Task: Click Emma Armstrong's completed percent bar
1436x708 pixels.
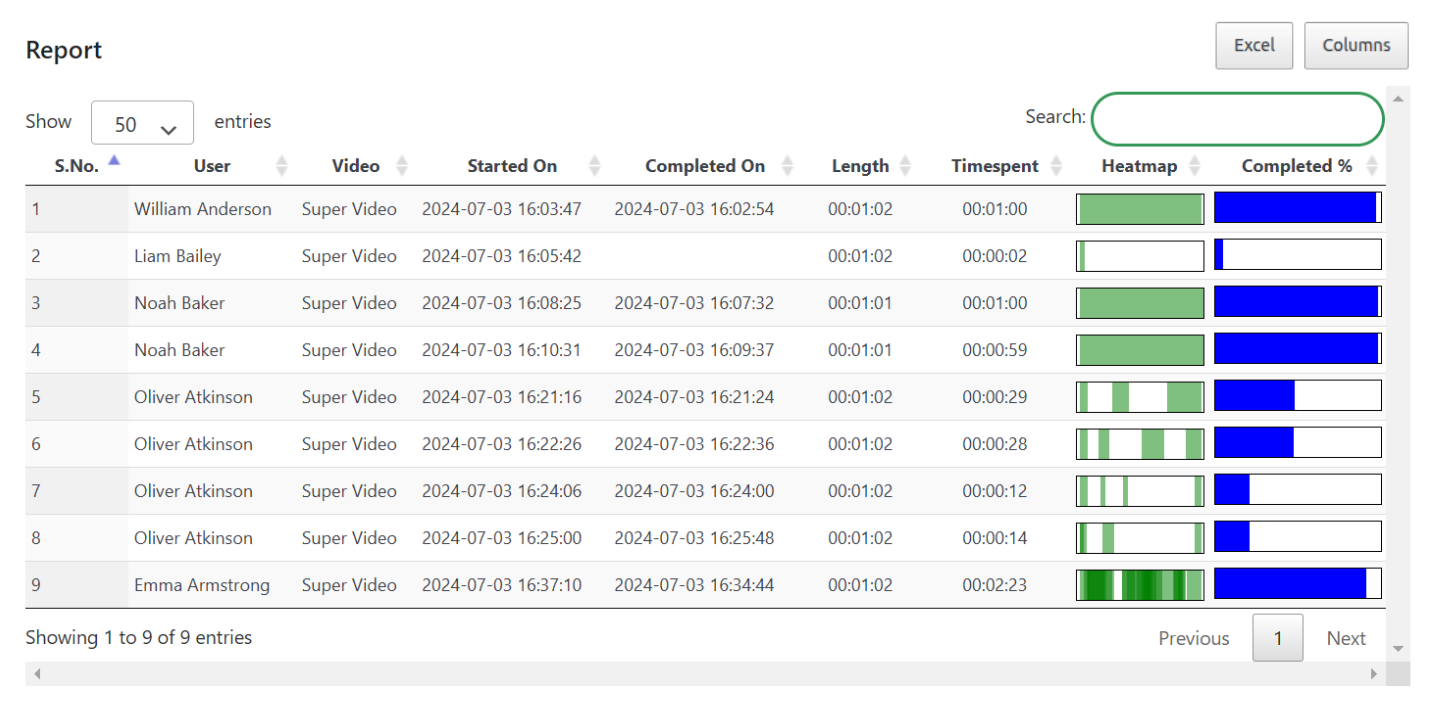Action: click(x=1297, y=584)
